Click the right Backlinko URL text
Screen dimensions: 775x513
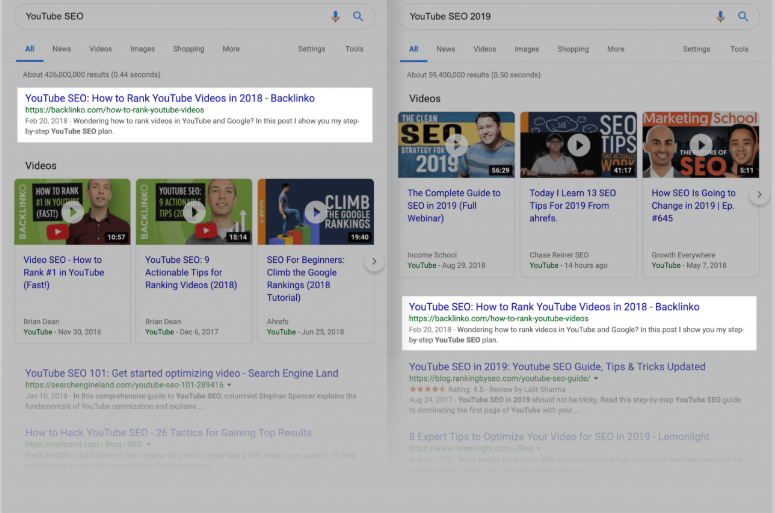pos(499,318)
